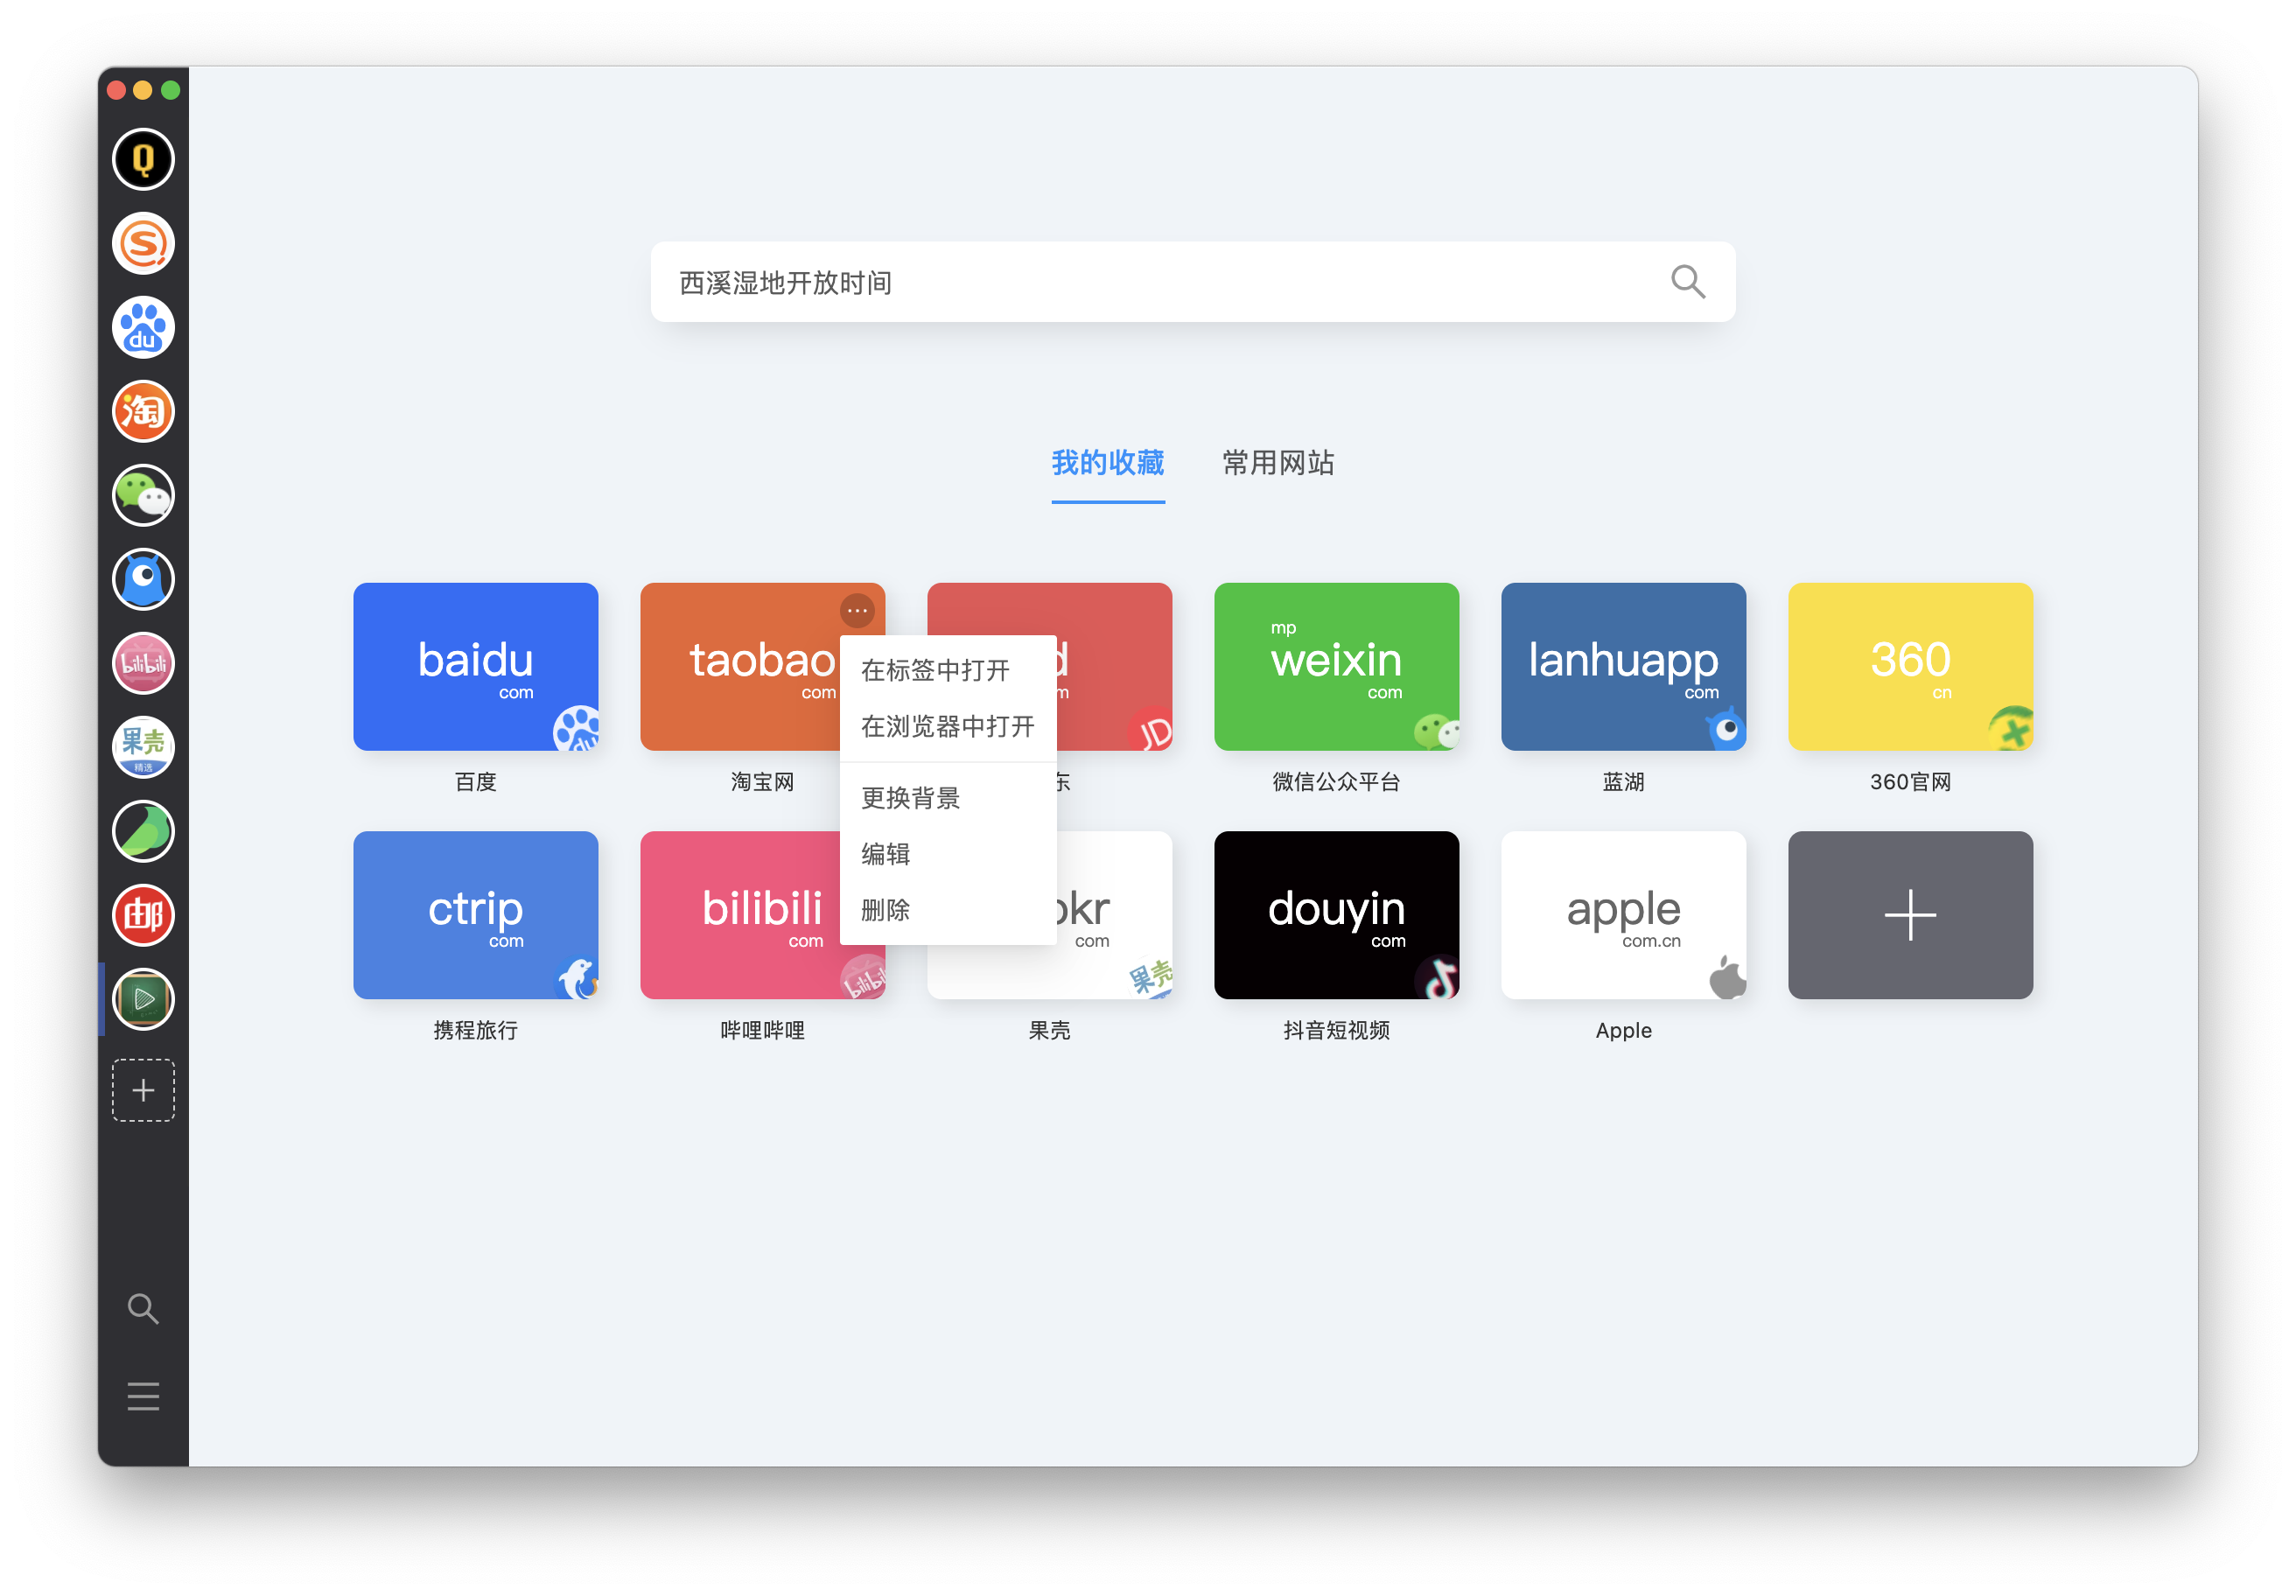Open the hamburger menu at sidebar bottom
The width and height of the screenshot is (2296, 1596).
coord(143,1396)
